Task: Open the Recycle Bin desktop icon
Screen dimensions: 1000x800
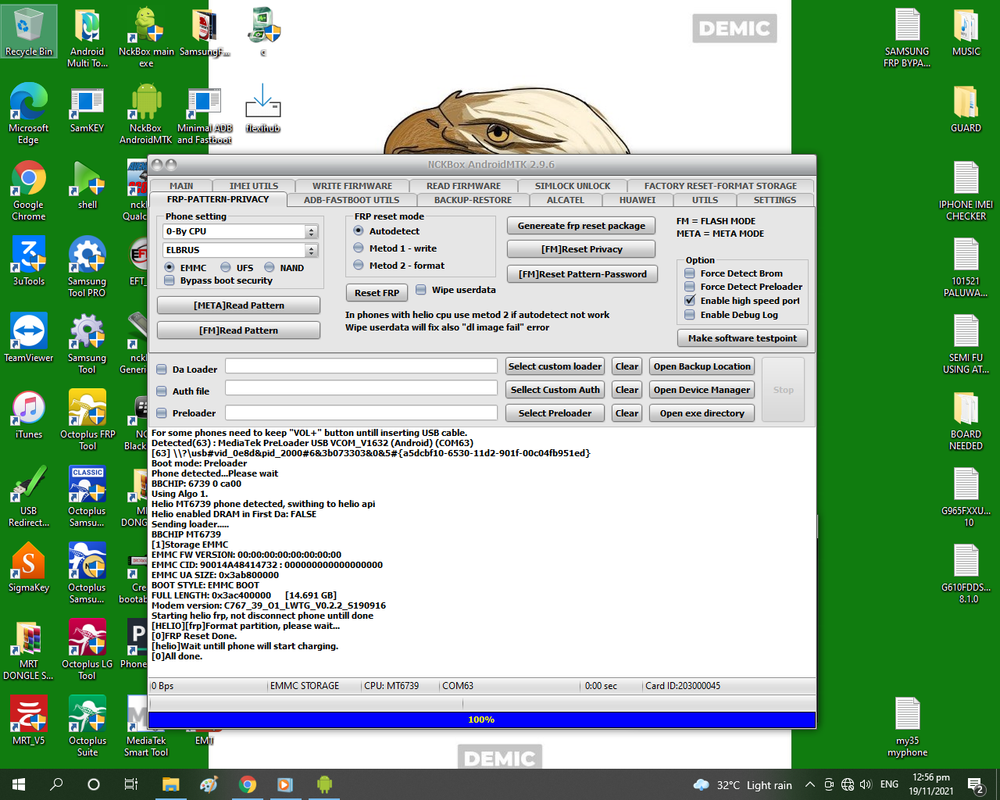Action: [29, 32]
